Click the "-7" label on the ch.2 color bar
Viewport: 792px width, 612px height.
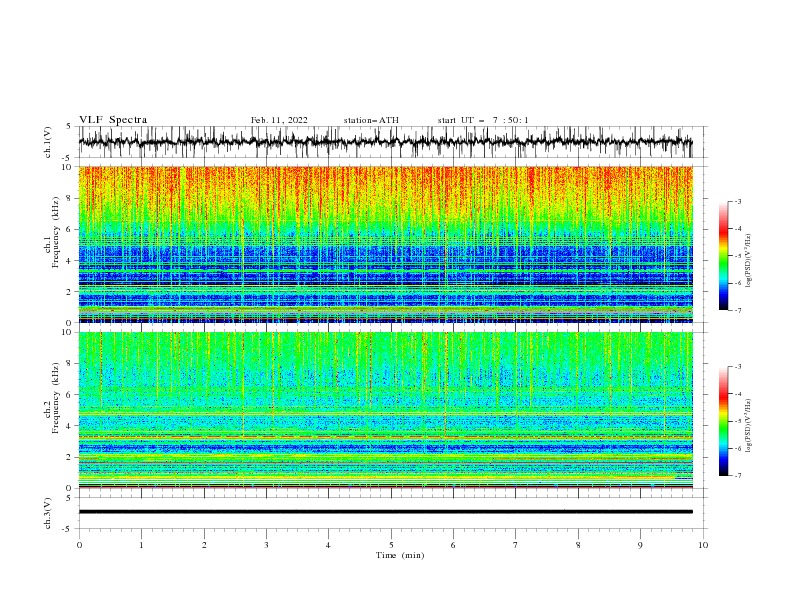pyautogui.click(x=737, y=475)
